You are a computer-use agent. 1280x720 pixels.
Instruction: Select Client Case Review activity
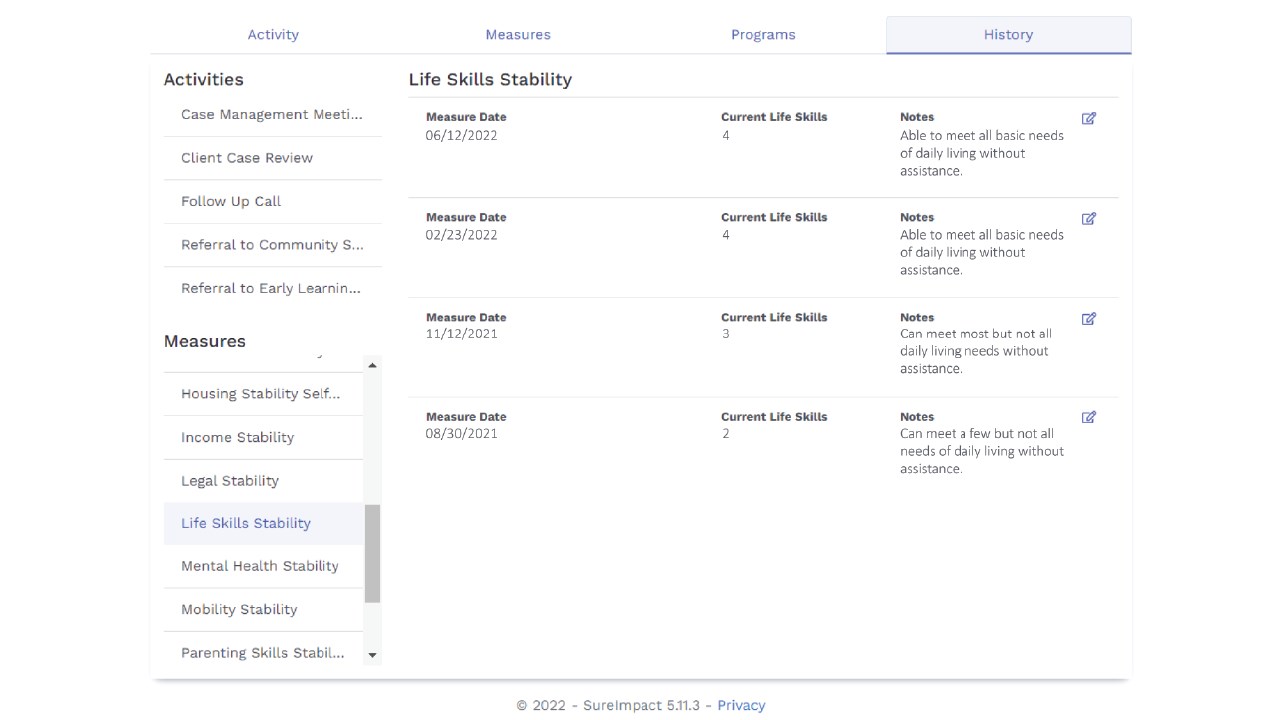[247, 158]
